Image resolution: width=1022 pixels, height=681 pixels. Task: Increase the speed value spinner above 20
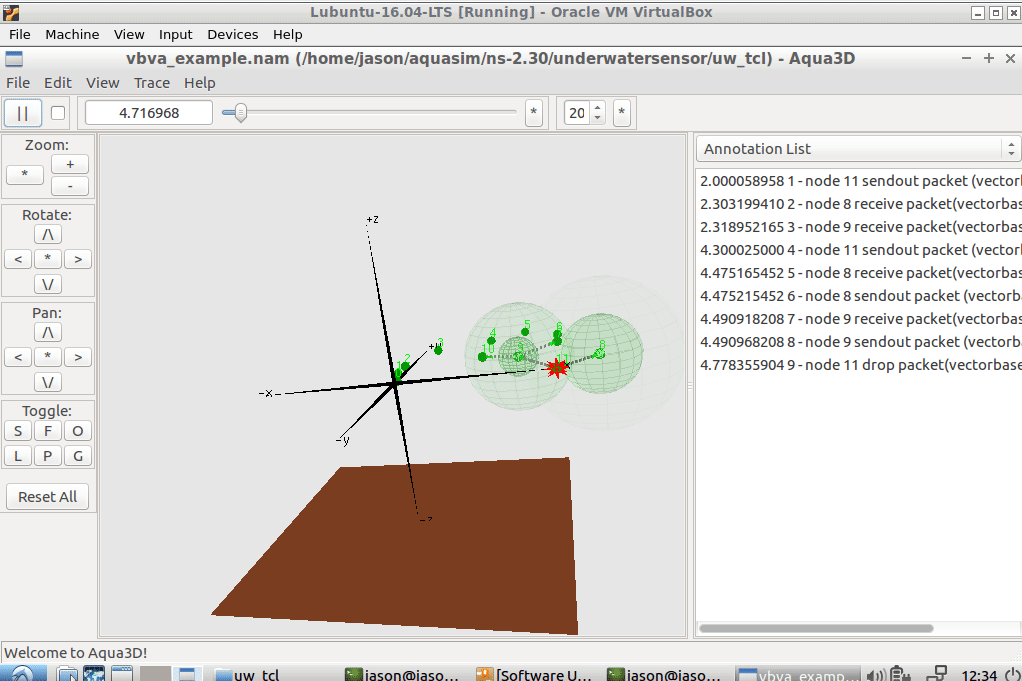597,108
